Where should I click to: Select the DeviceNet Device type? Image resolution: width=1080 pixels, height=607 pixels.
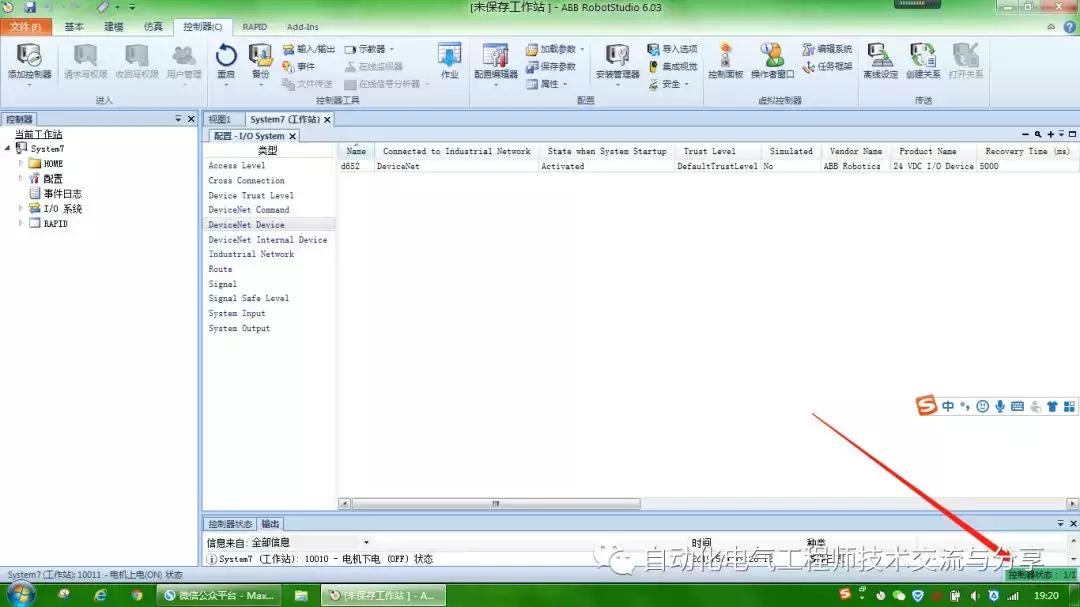coord(247,225)
